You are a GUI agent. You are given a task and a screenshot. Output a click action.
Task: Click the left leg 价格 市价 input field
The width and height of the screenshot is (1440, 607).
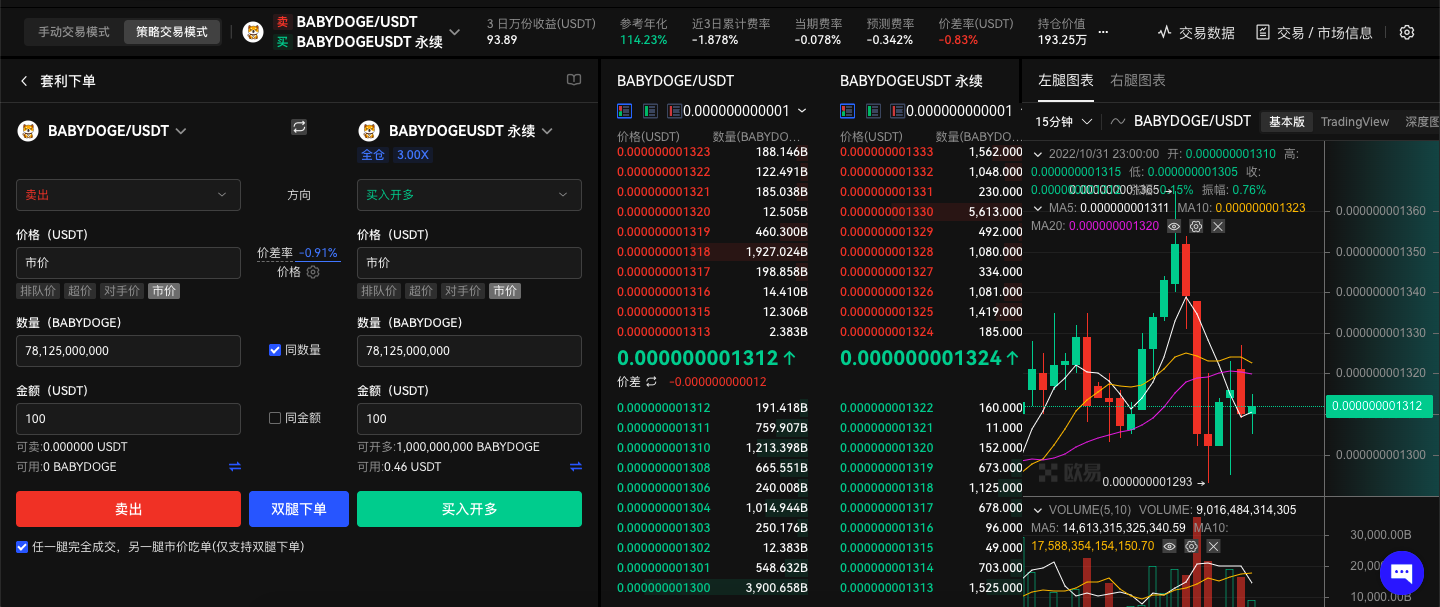[x=128, y=263]
